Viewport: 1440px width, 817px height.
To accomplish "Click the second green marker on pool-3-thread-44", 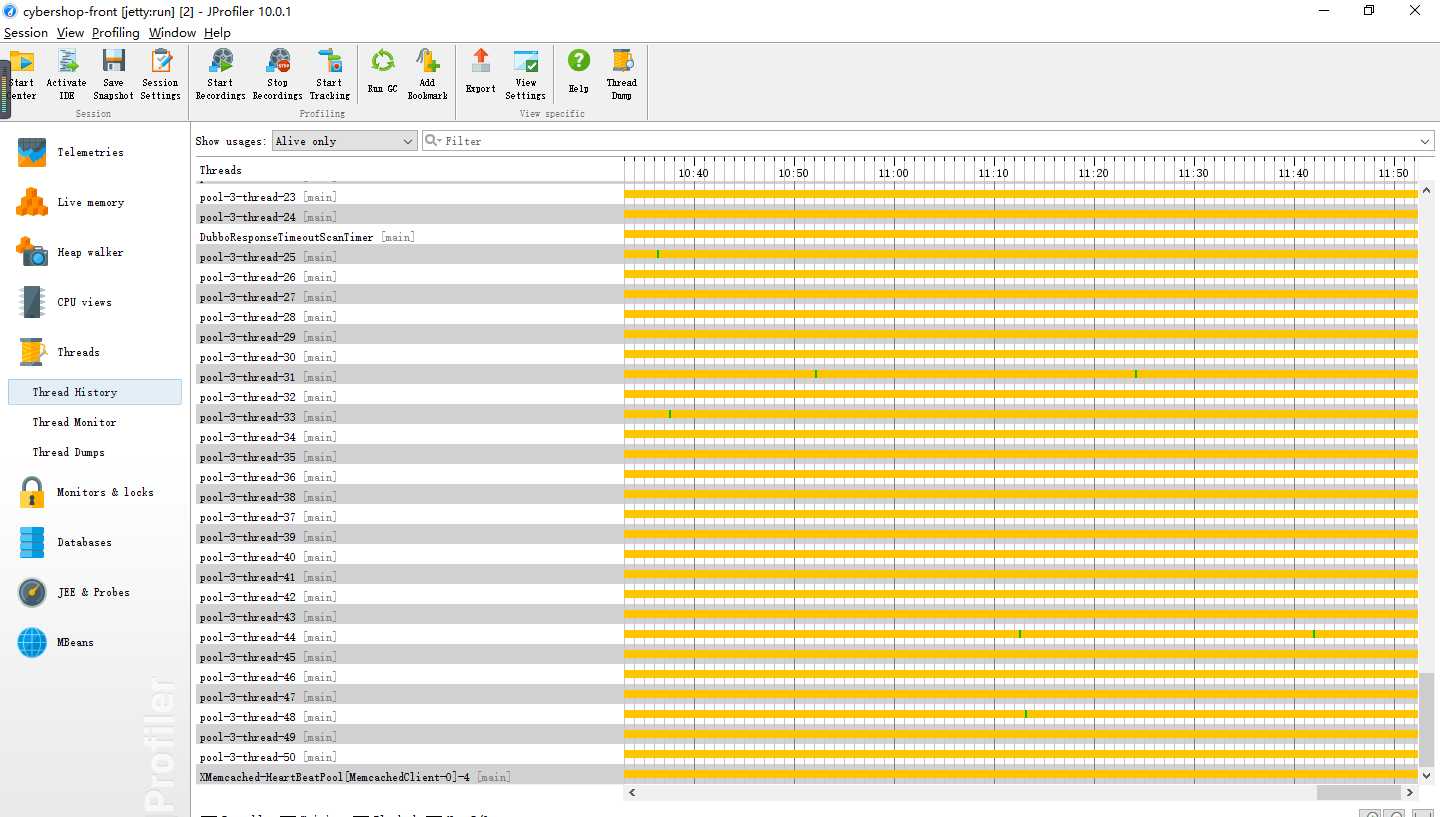I will click(x=1313, y=634).
